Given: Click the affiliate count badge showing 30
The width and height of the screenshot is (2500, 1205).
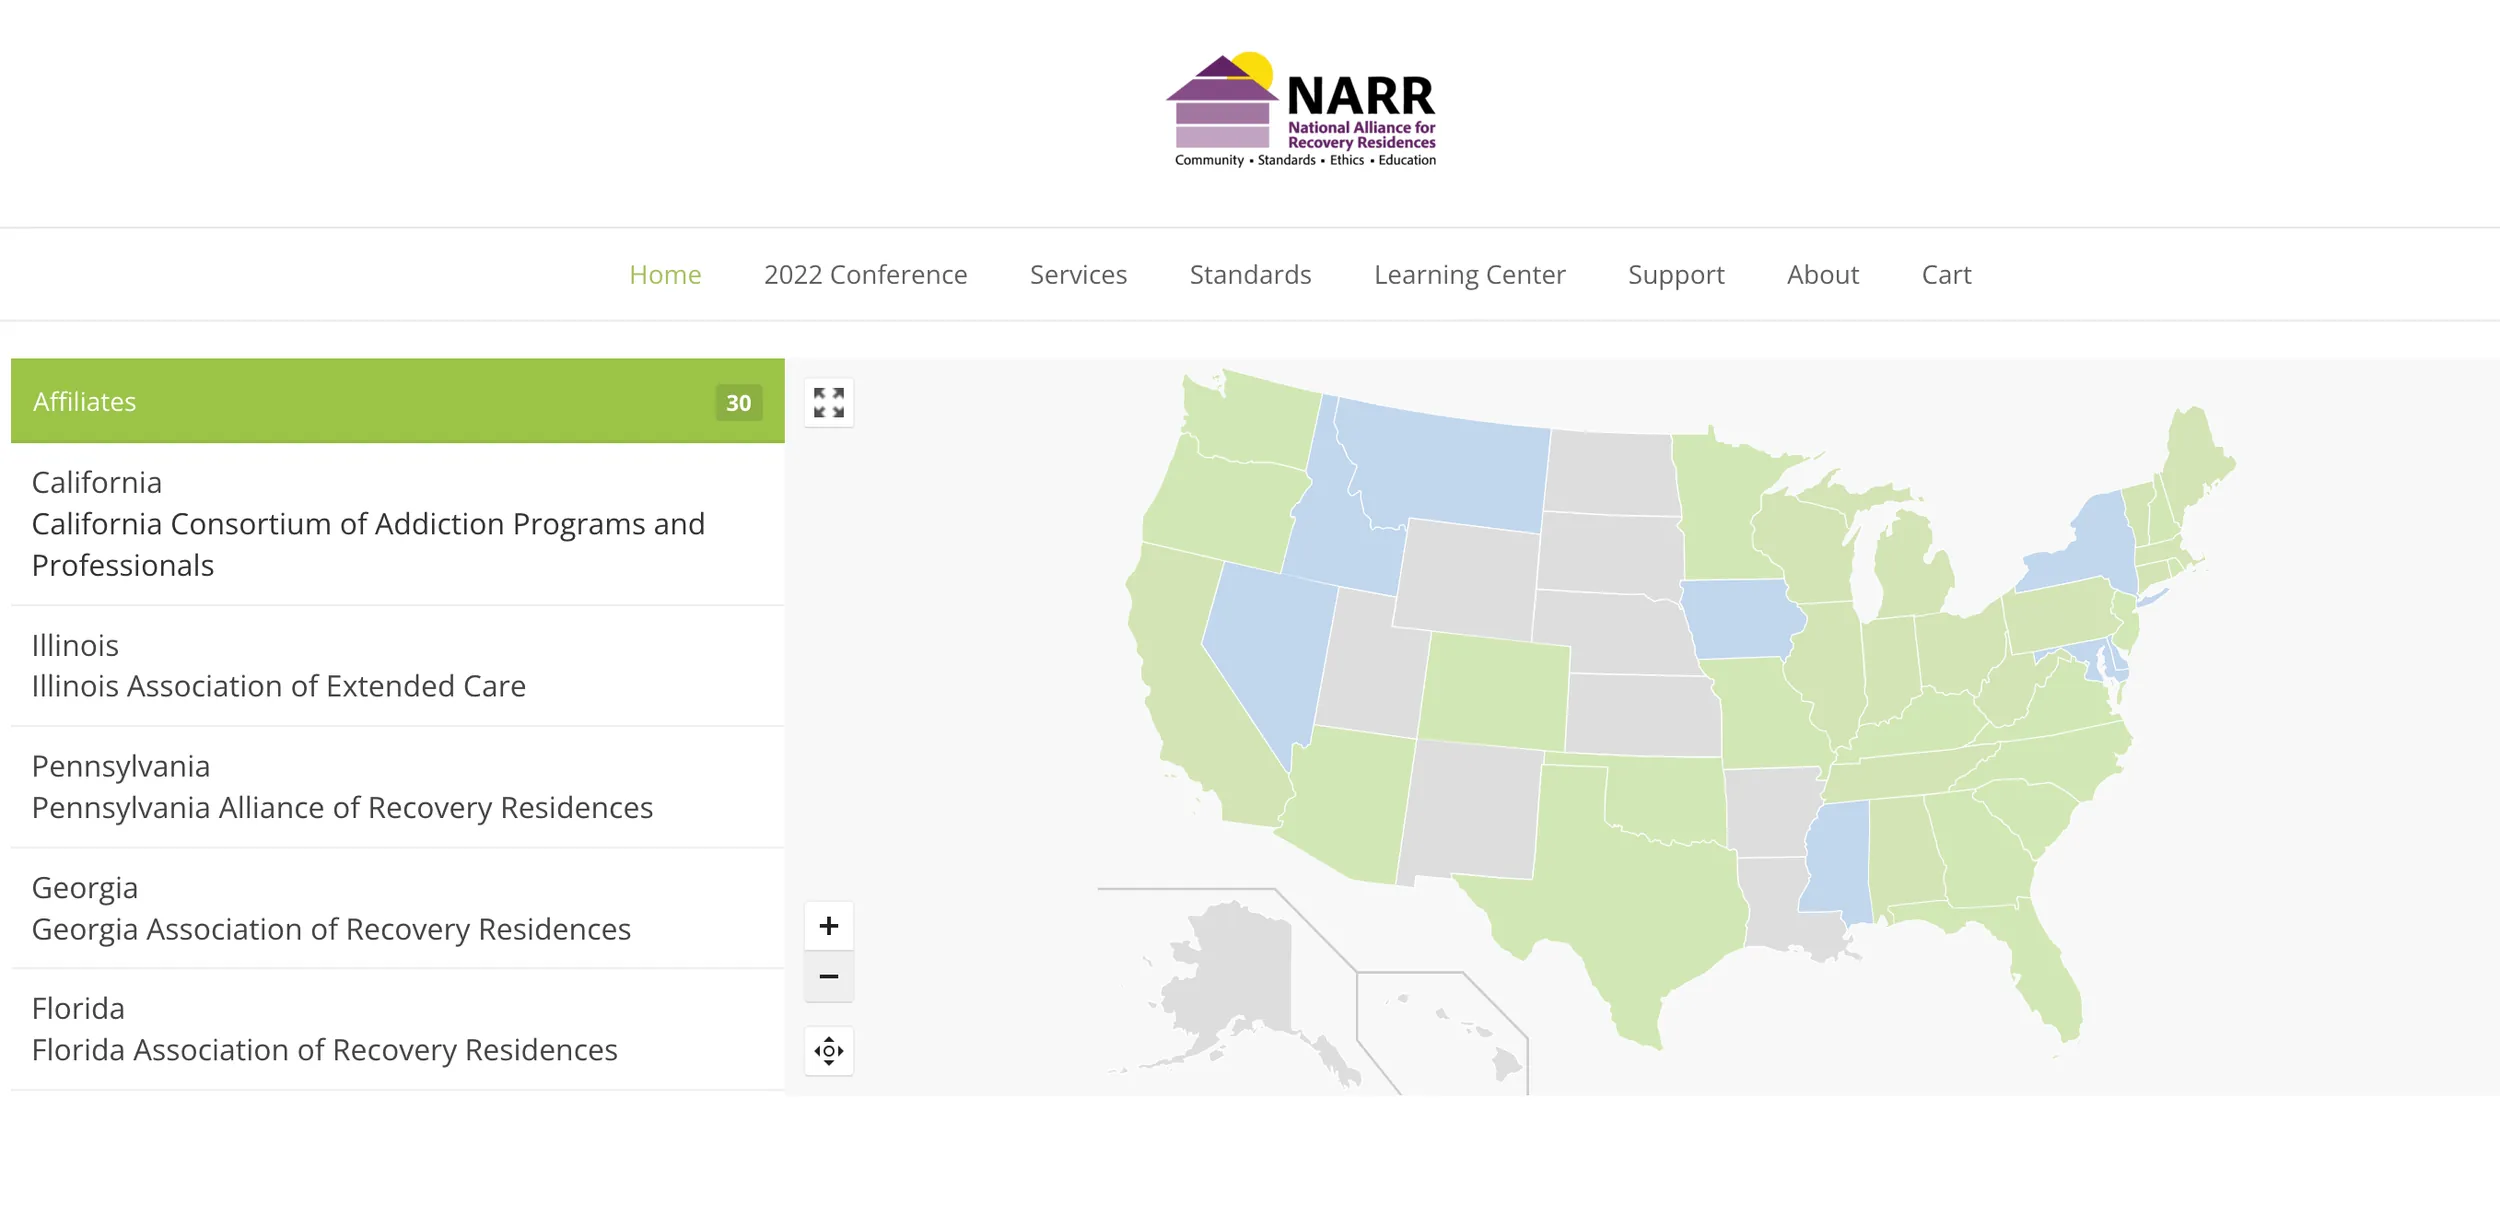Looking at the screenshot, I should tap(739, 402).
